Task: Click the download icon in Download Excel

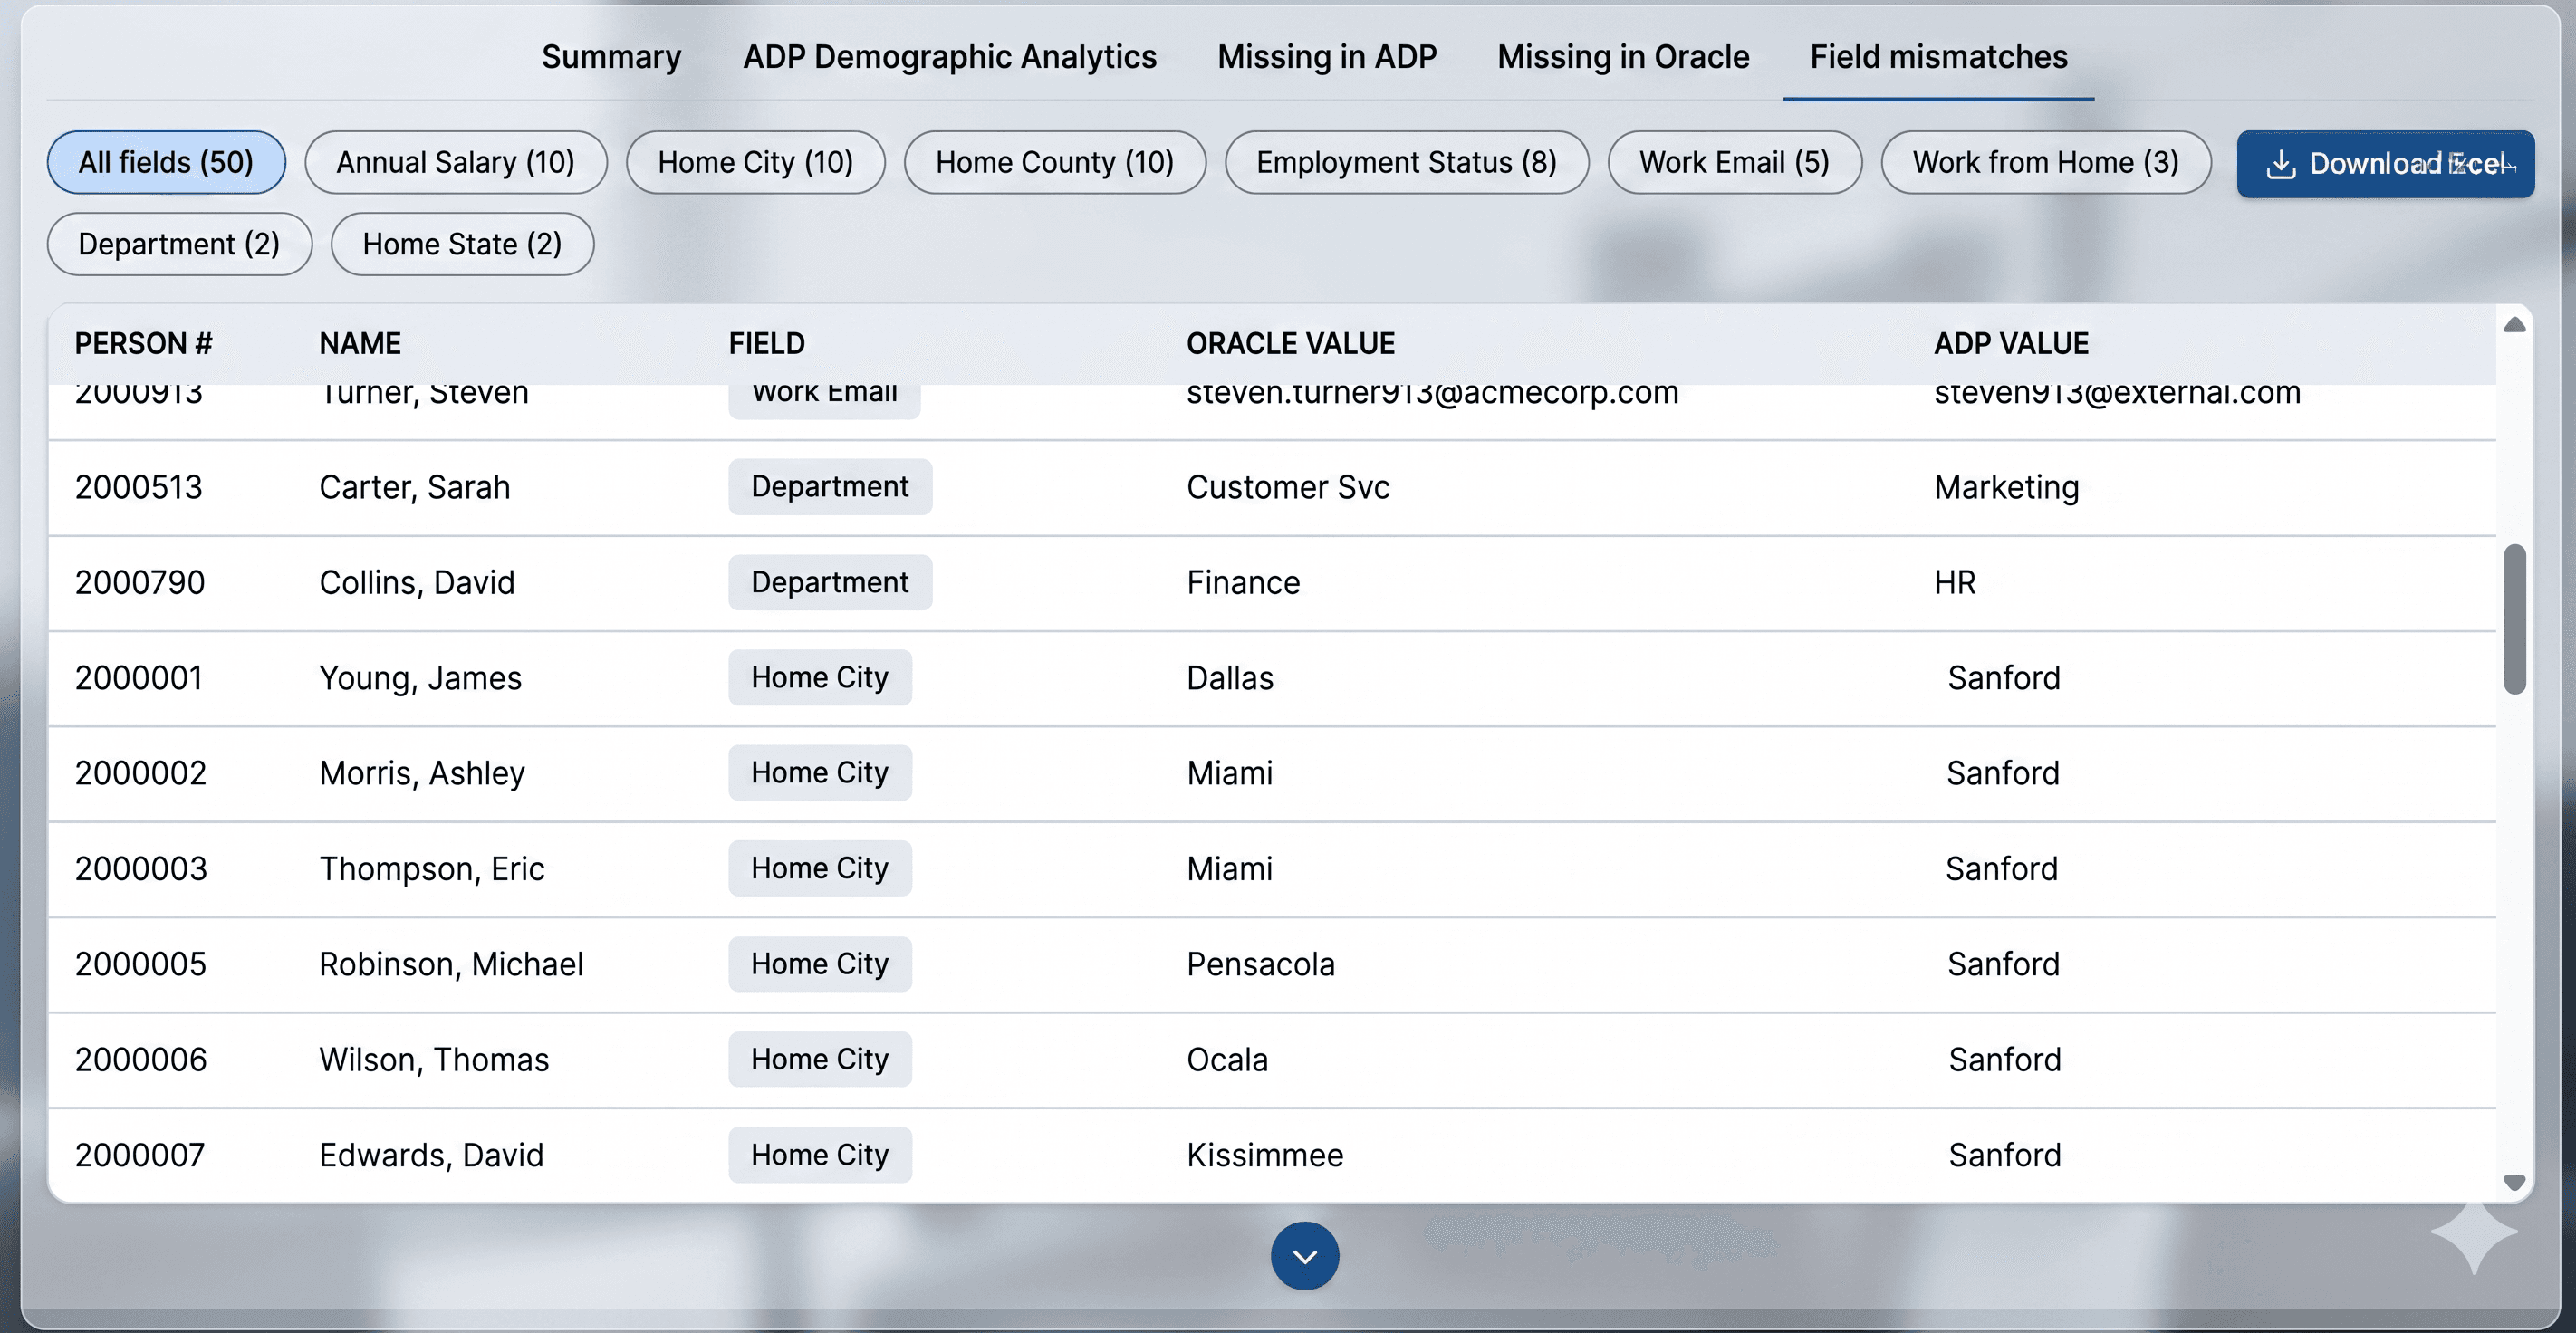Action: (2281, 164)
